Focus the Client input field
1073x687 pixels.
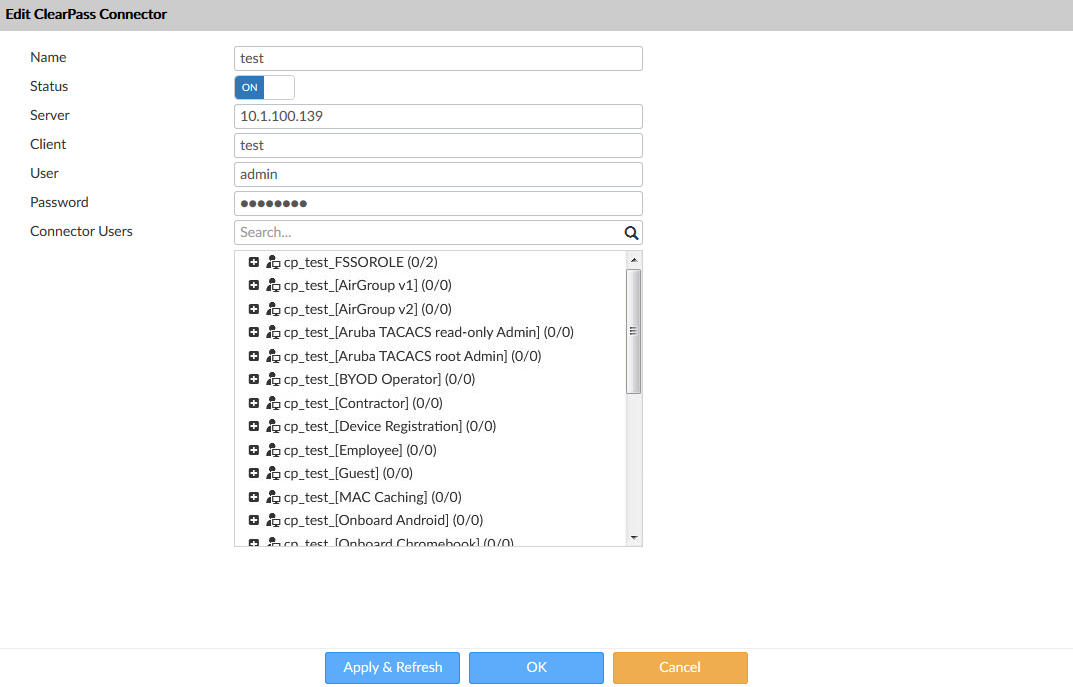pos(438,146)
